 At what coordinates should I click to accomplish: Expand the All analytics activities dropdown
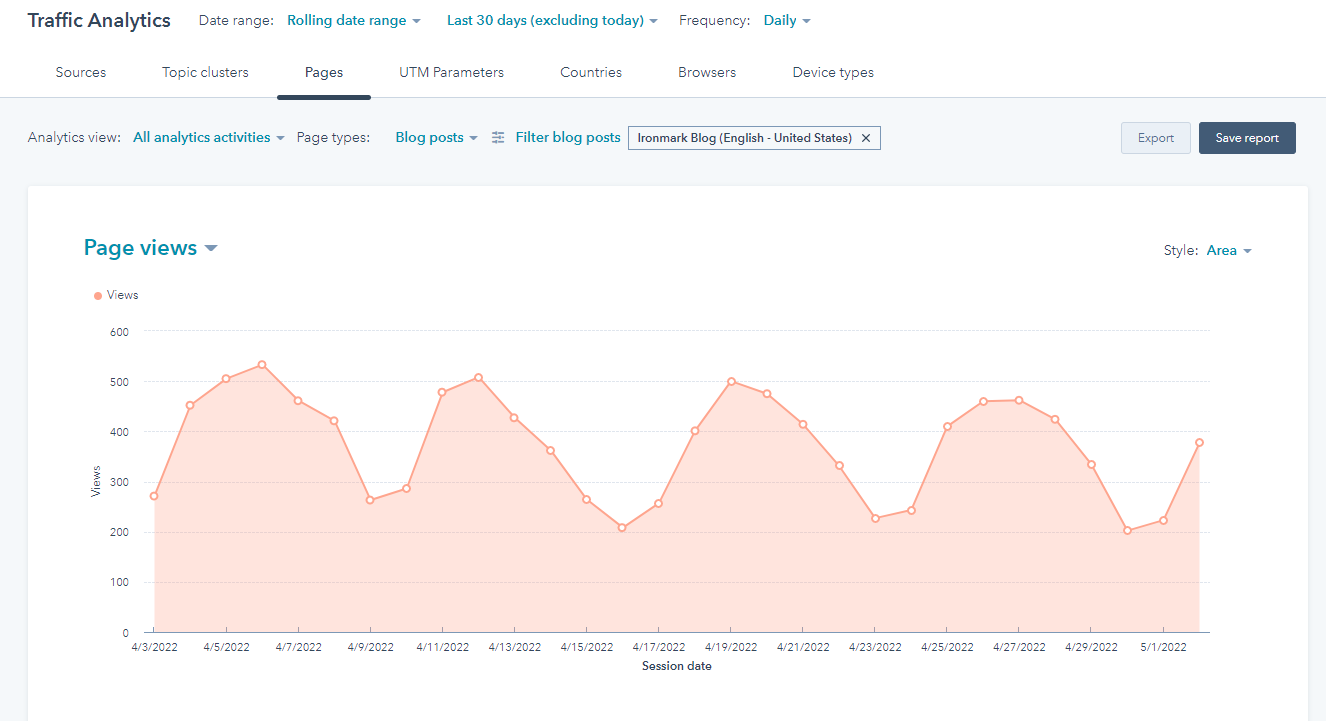[x=209, y=138]
